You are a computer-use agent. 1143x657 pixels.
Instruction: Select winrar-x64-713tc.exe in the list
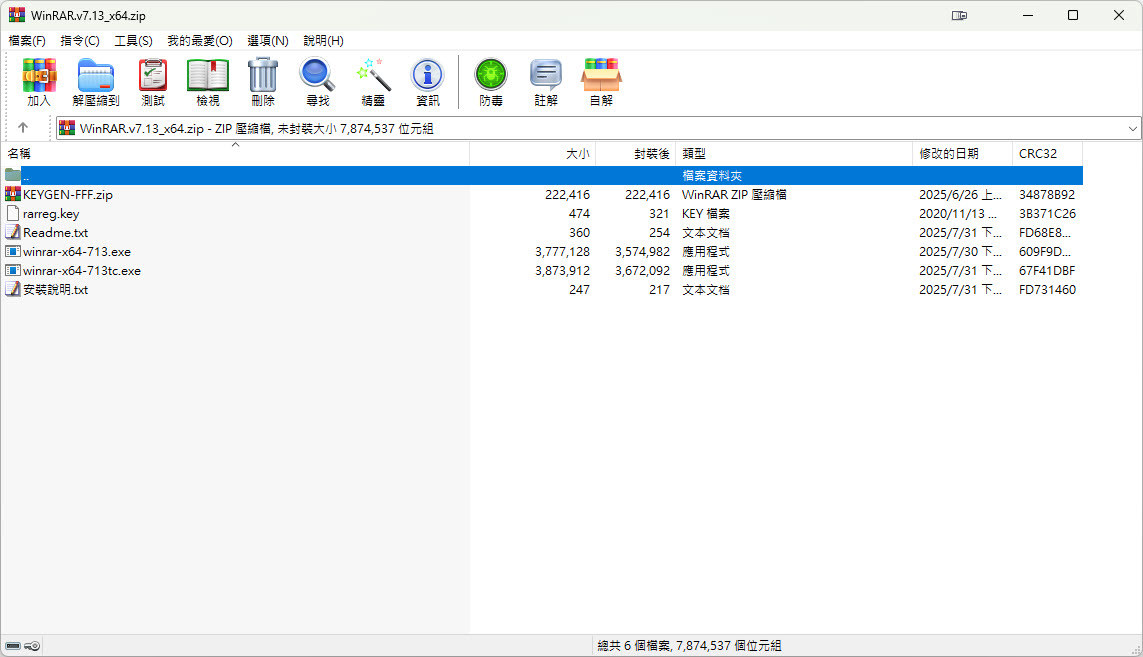tap(82, 271)
